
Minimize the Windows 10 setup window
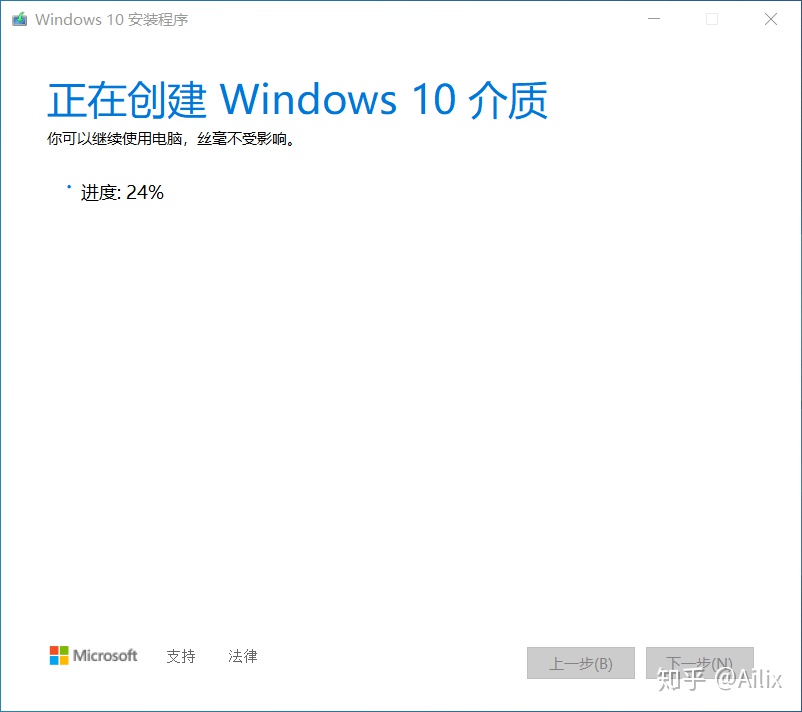(654, 19)
